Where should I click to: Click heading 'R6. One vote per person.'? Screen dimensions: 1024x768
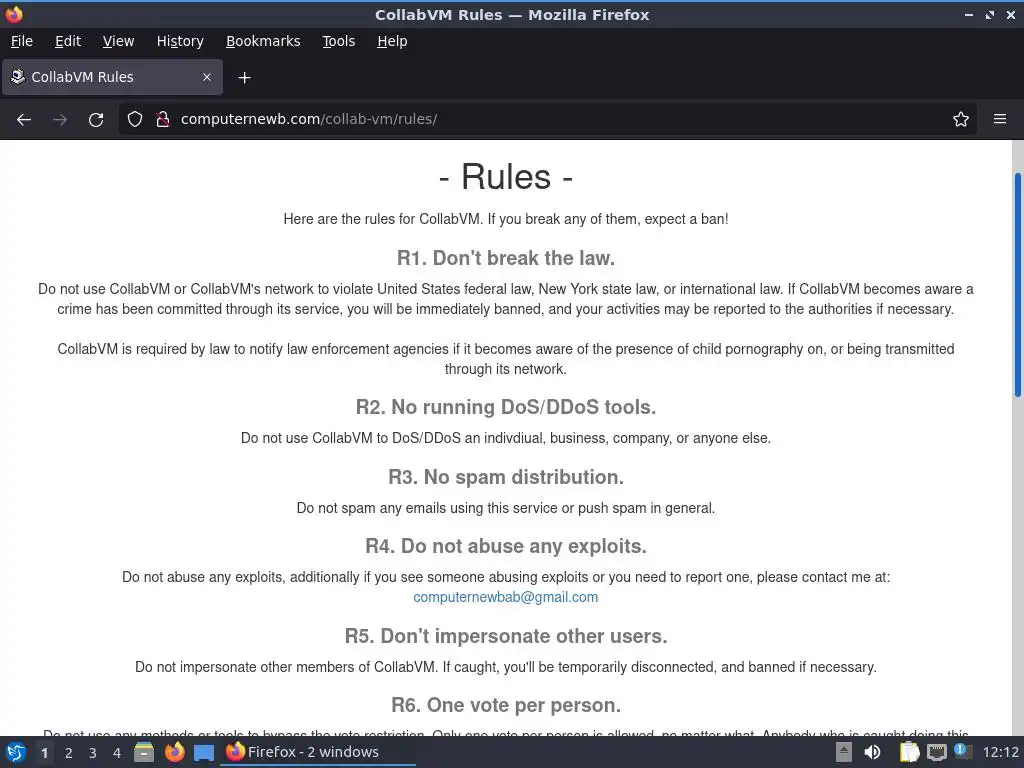coord(505,705)
